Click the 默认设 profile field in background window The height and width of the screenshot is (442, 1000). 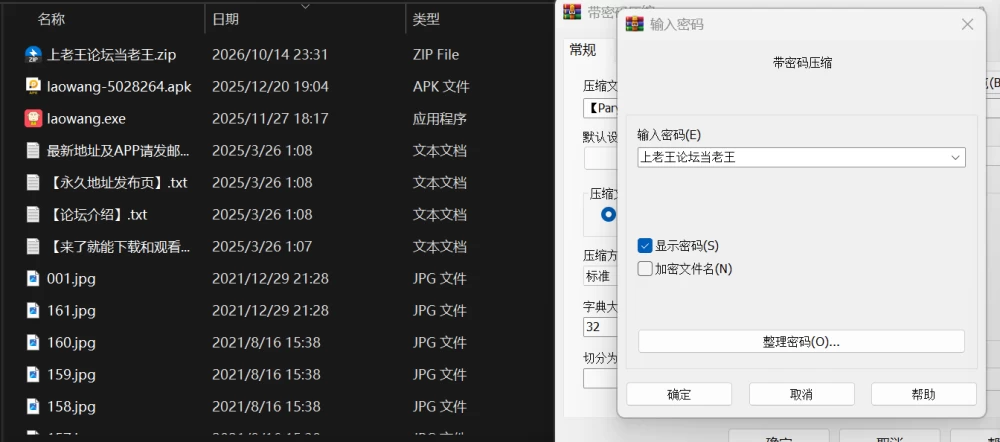pyautogui.click(x=600, y=159)
